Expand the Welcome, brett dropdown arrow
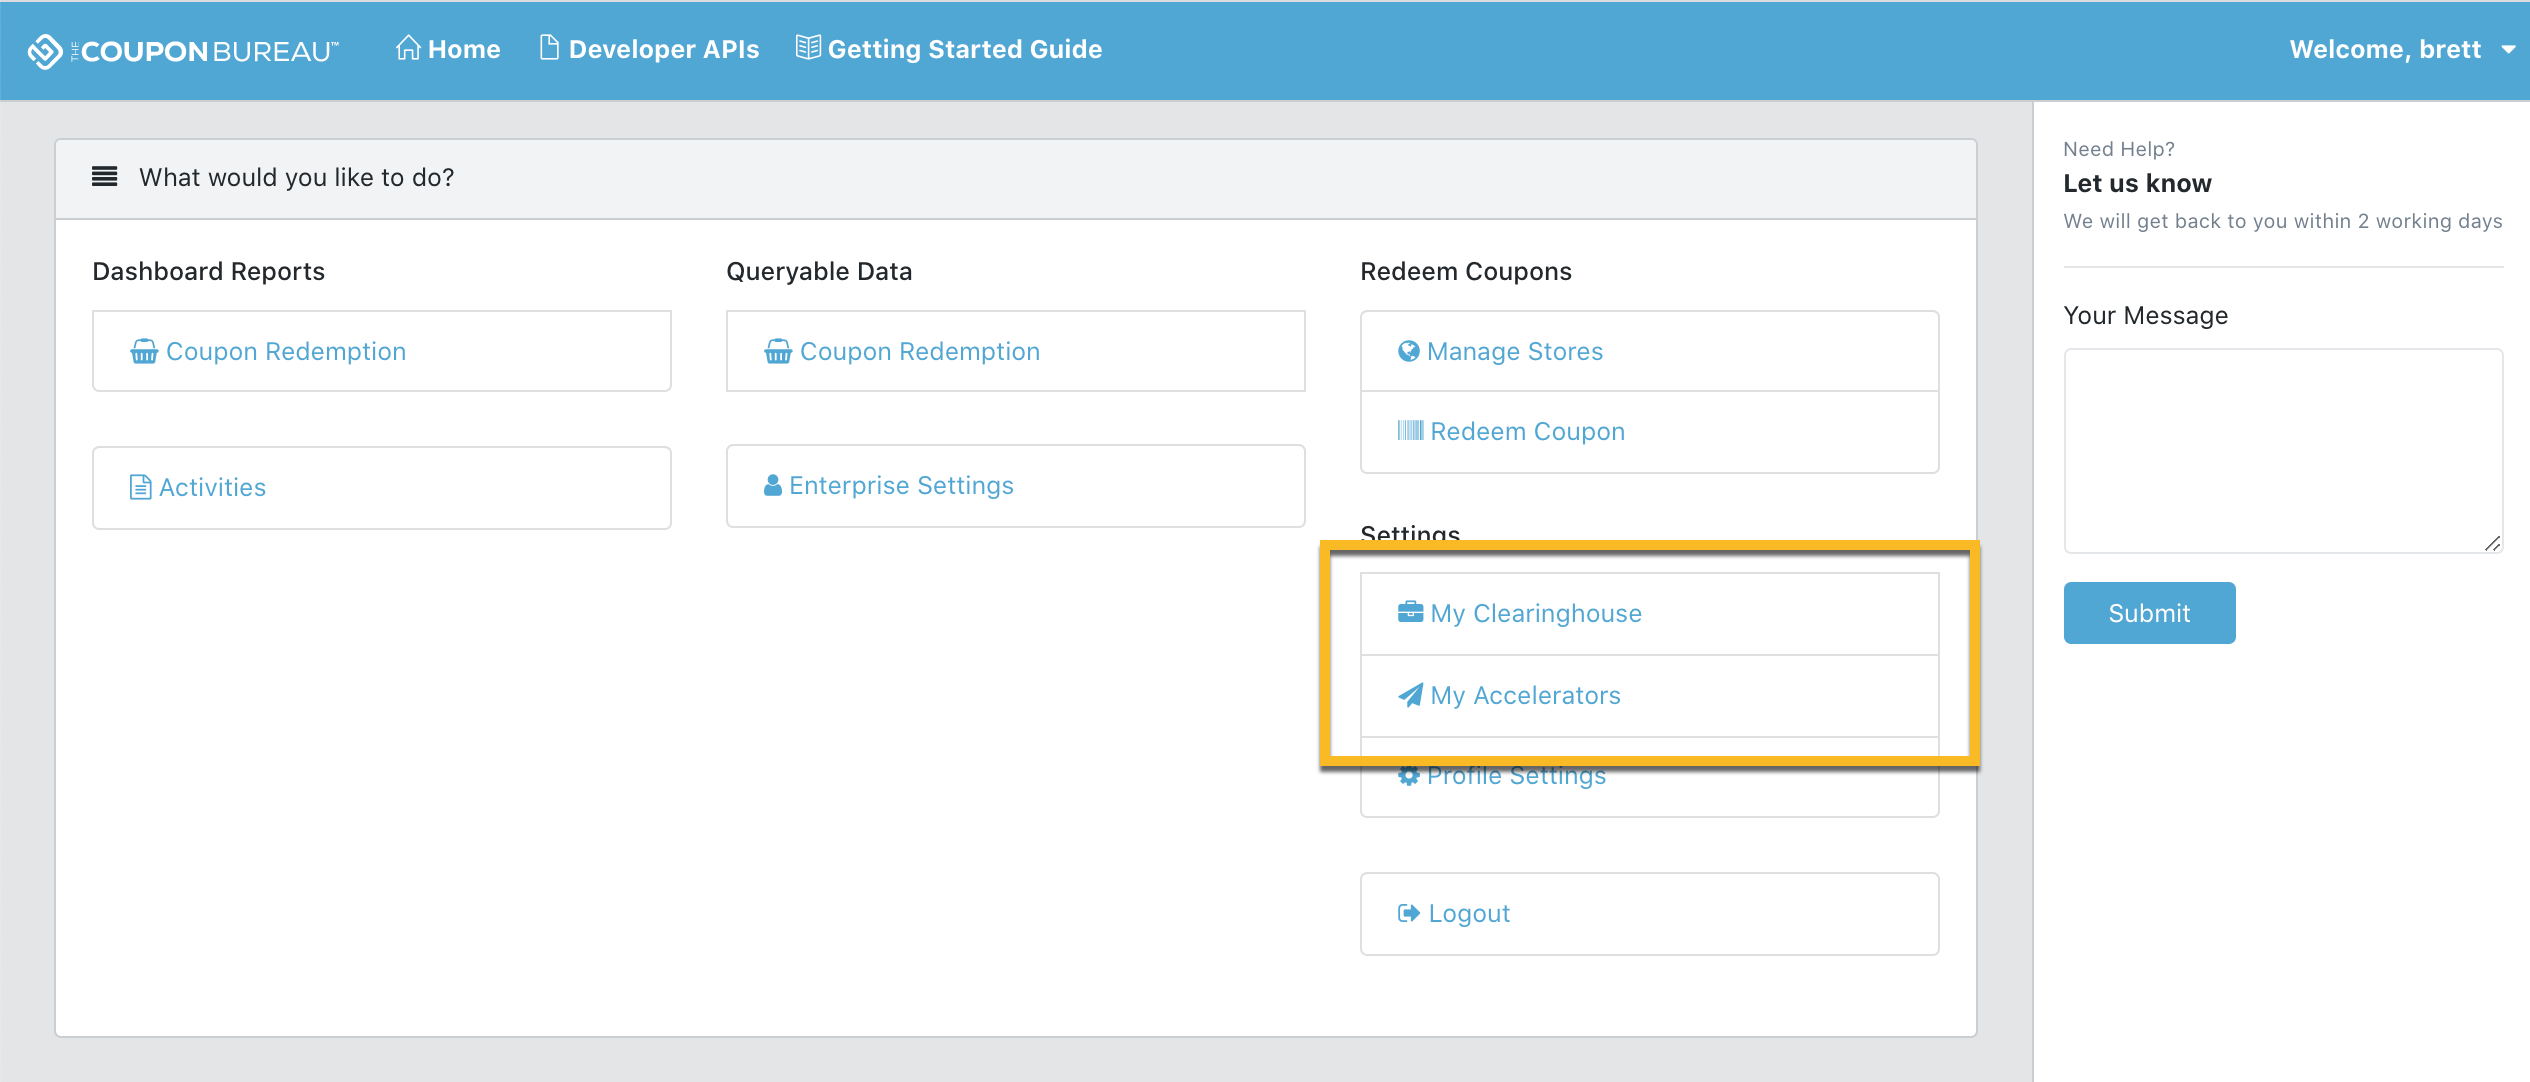 2508,50
